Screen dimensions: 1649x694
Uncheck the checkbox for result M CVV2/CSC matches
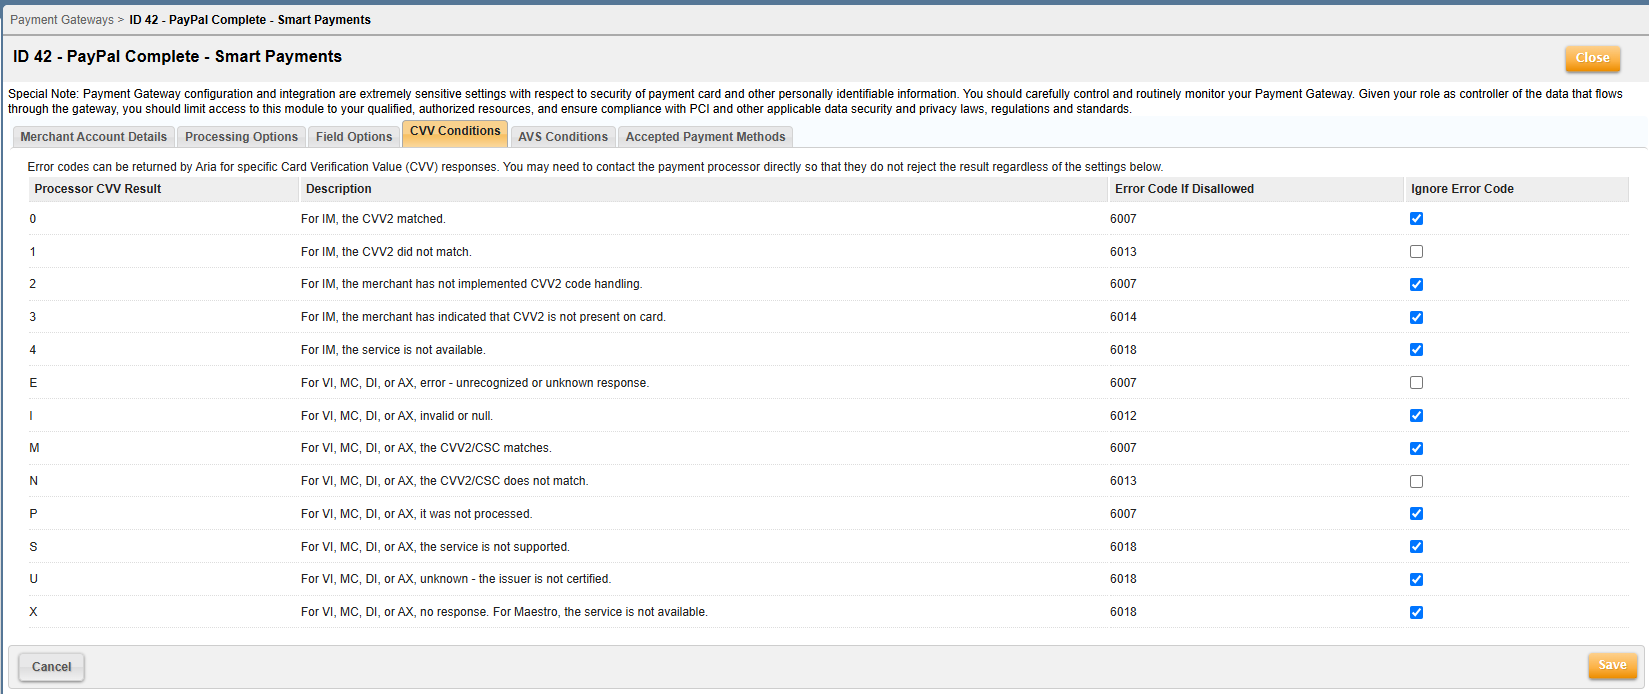pyautogui.click(x=1416, y=448)
